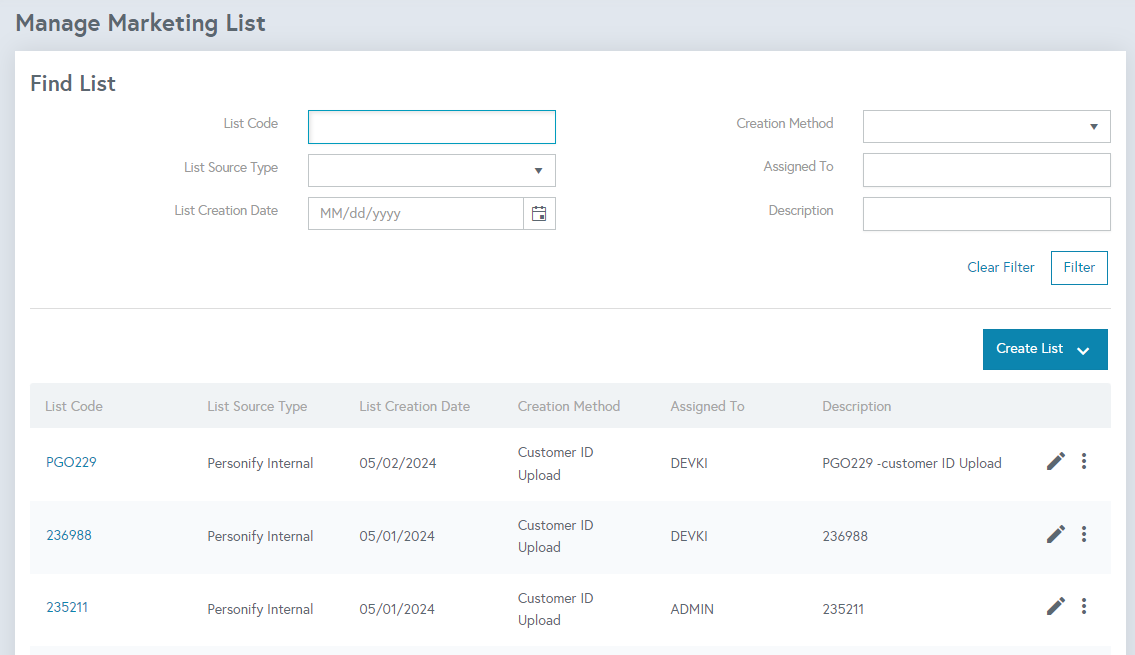Open list PGO229 link

click(71, 462)
